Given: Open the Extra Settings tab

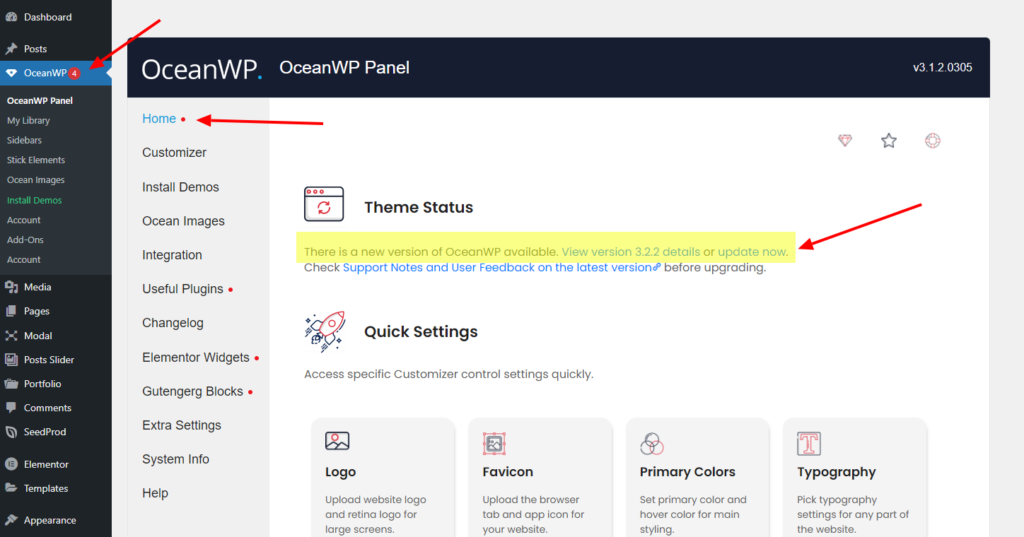Looking at the screenshot, I should [x=182, y=425].
